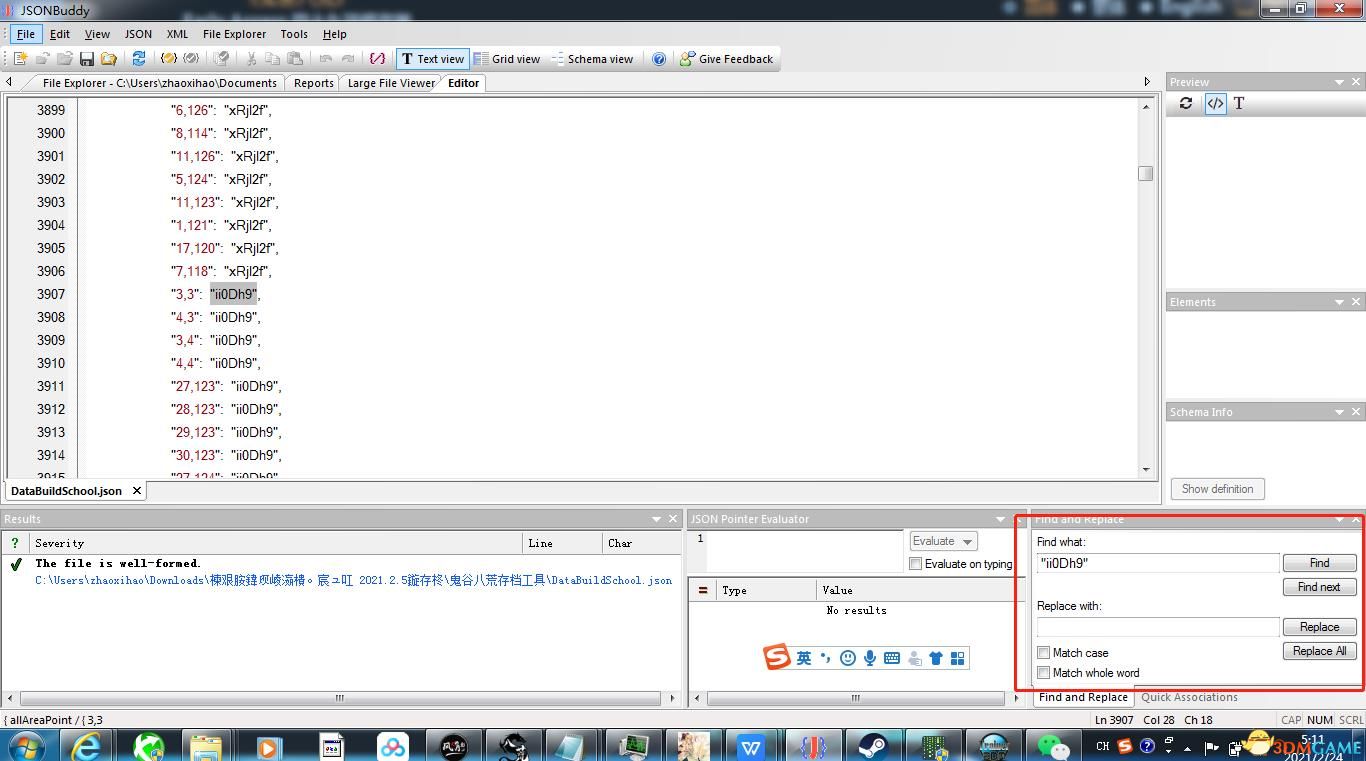Toggle the Preview panel code view icon
1366x761 pixels.
1215,103
